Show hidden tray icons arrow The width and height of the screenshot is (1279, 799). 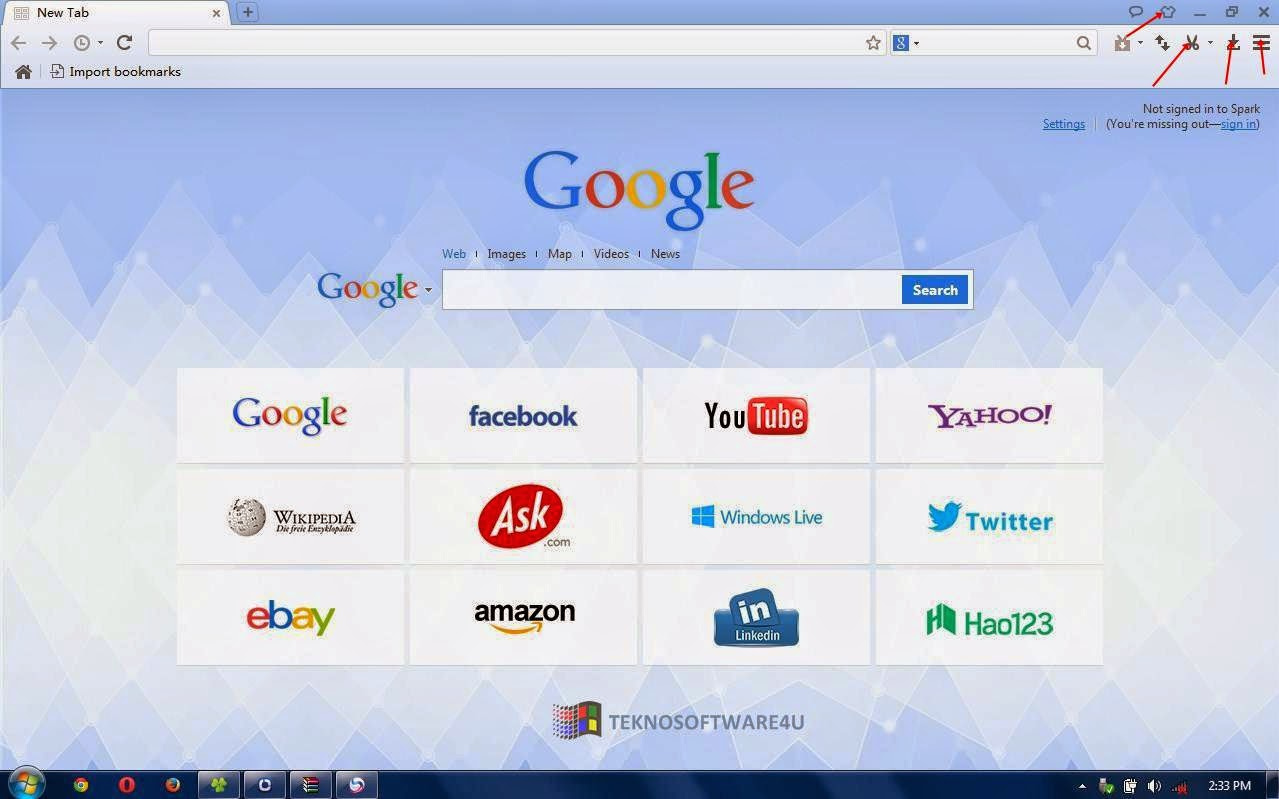(1082, 786)
